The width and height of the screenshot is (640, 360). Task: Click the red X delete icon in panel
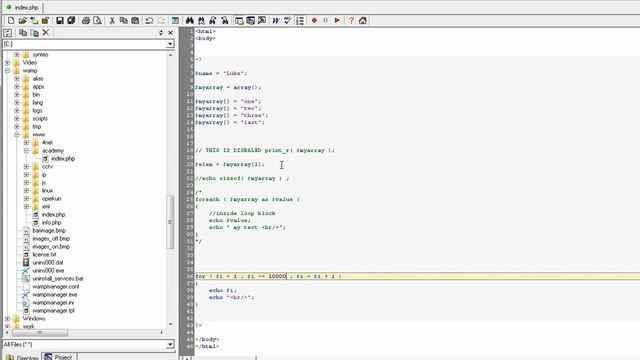[x=46, y=33]
